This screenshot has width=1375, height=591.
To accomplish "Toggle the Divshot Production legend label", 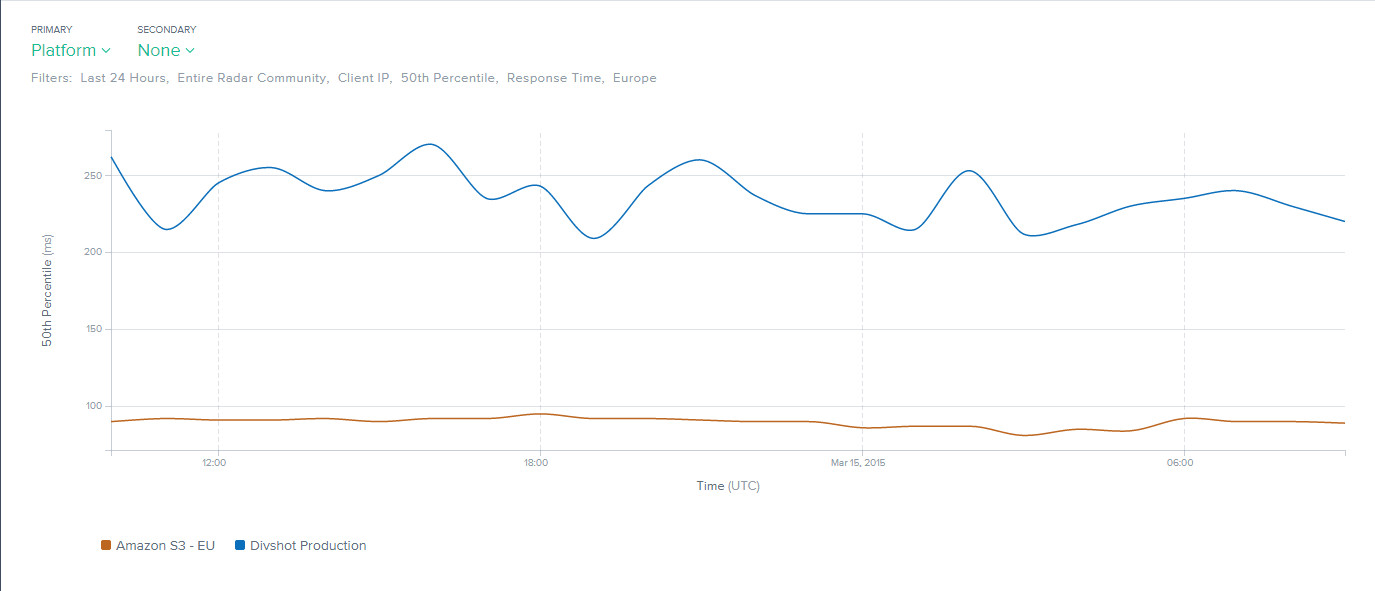I will pyautogui.click(x=308, y=546).
